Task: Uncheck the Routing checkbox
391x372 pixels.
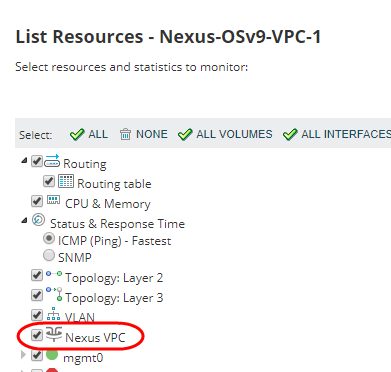Action: click(x=37, y=161)
